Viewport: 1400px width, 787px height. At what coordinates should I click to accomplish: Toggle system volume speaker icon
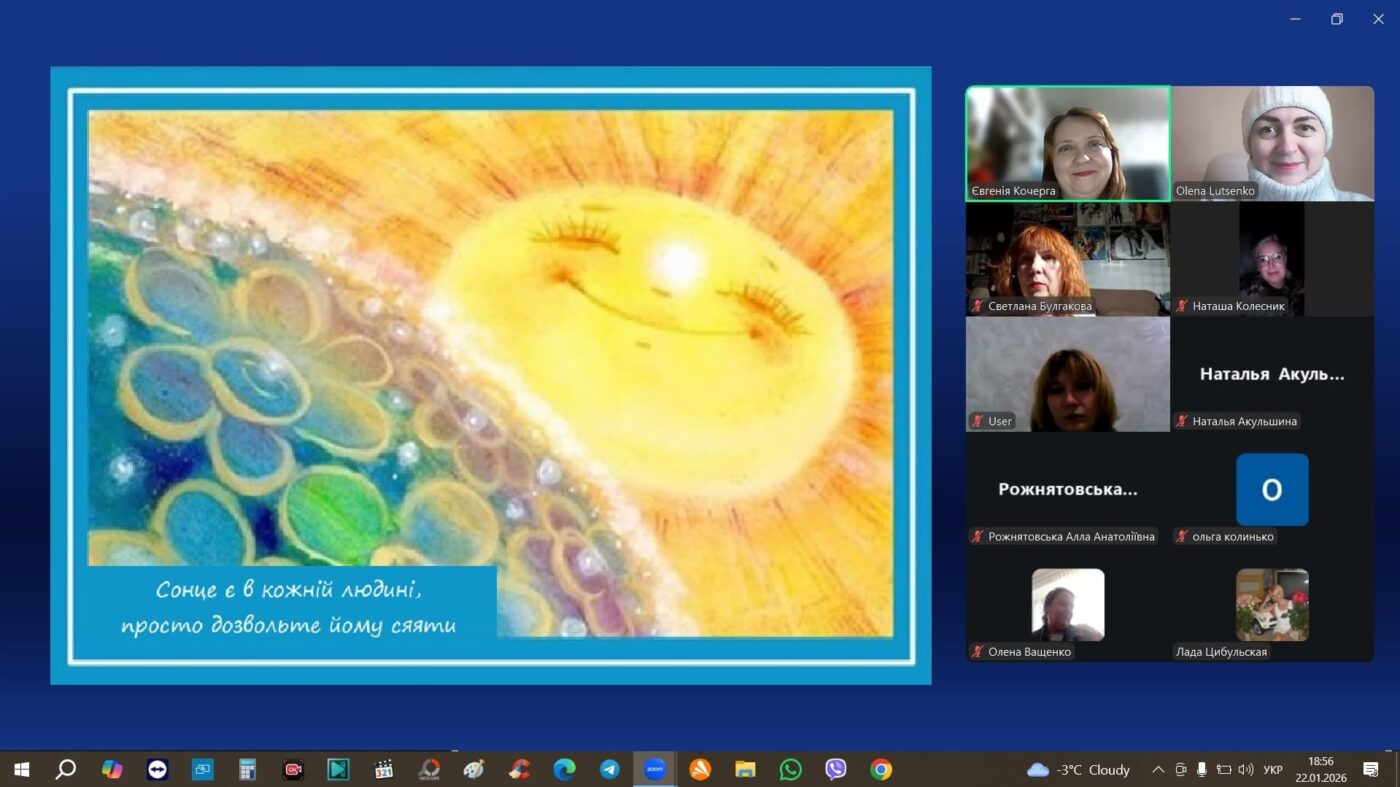(1245, 769)
